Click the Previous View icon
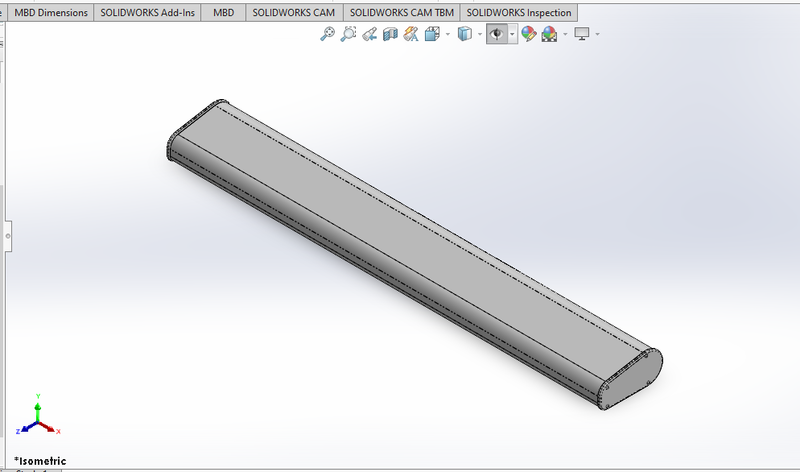Screen dimensions: 800x472 click(x=370, y=34)
